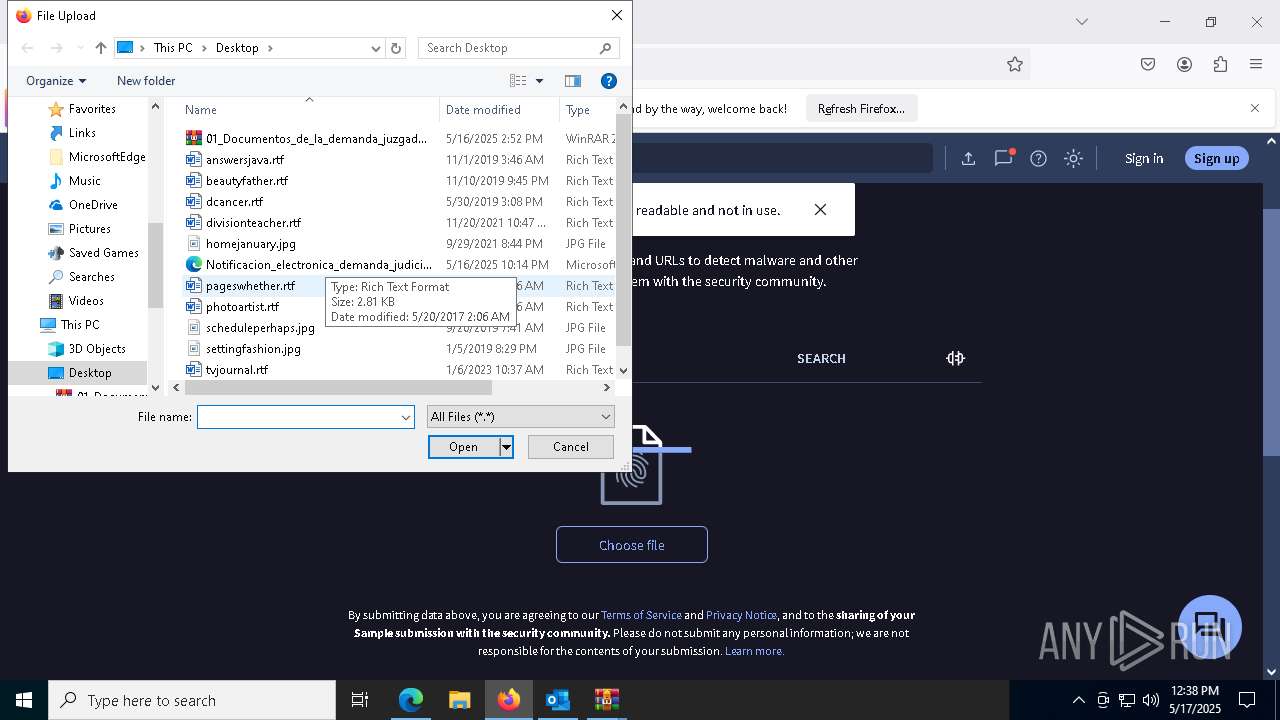The width and height of the screenshot is (1280, 720).
Task: Select This PC in navigation tree
Action: coord(79,325)
